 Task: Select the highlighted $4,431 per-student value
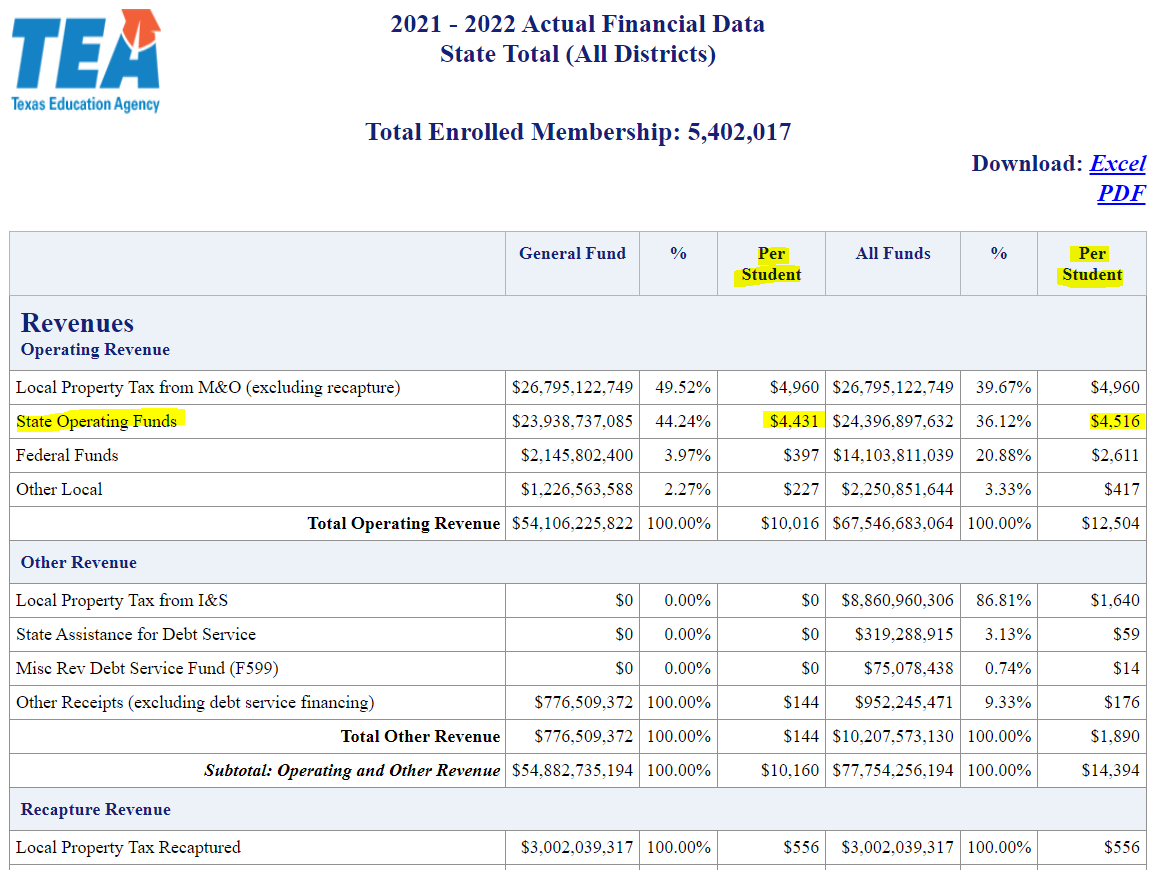coord(794,421)
